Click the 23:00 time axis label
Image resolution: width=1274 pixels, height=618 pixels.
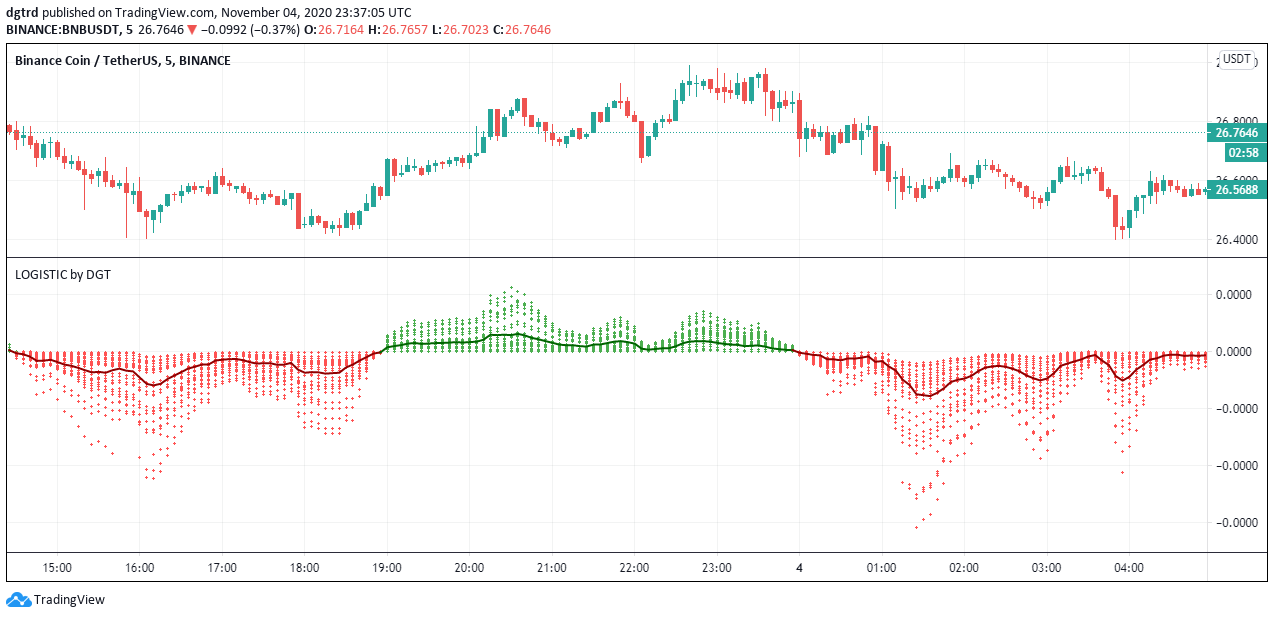(717, 568)
